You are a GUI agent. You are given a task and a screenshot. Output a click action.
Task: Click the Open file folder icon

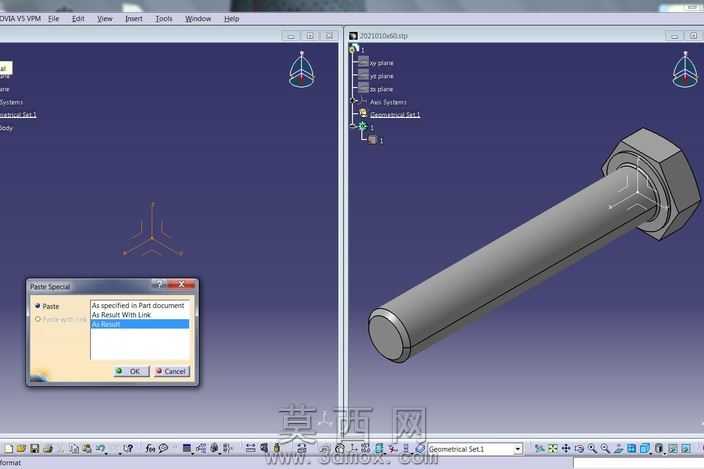click(x=21, y=448)
